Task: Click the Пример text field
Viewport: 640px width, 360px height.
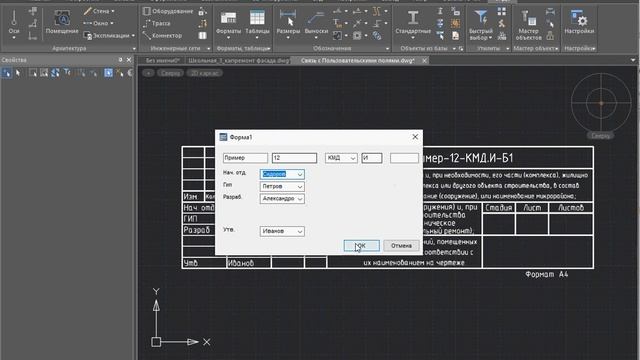Action: (245, 158)
